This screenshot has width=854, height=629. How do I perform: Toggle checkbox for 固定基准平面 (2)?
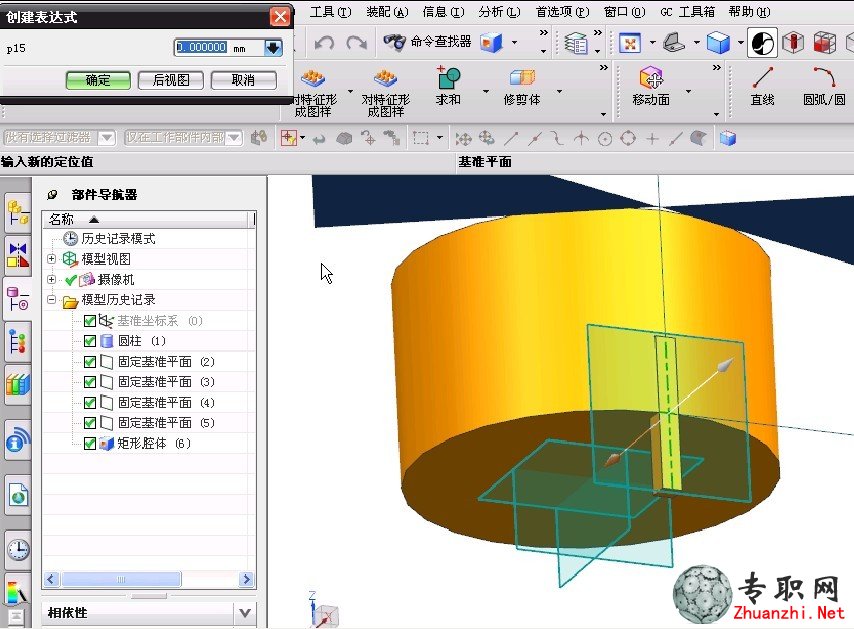[90, 362]
